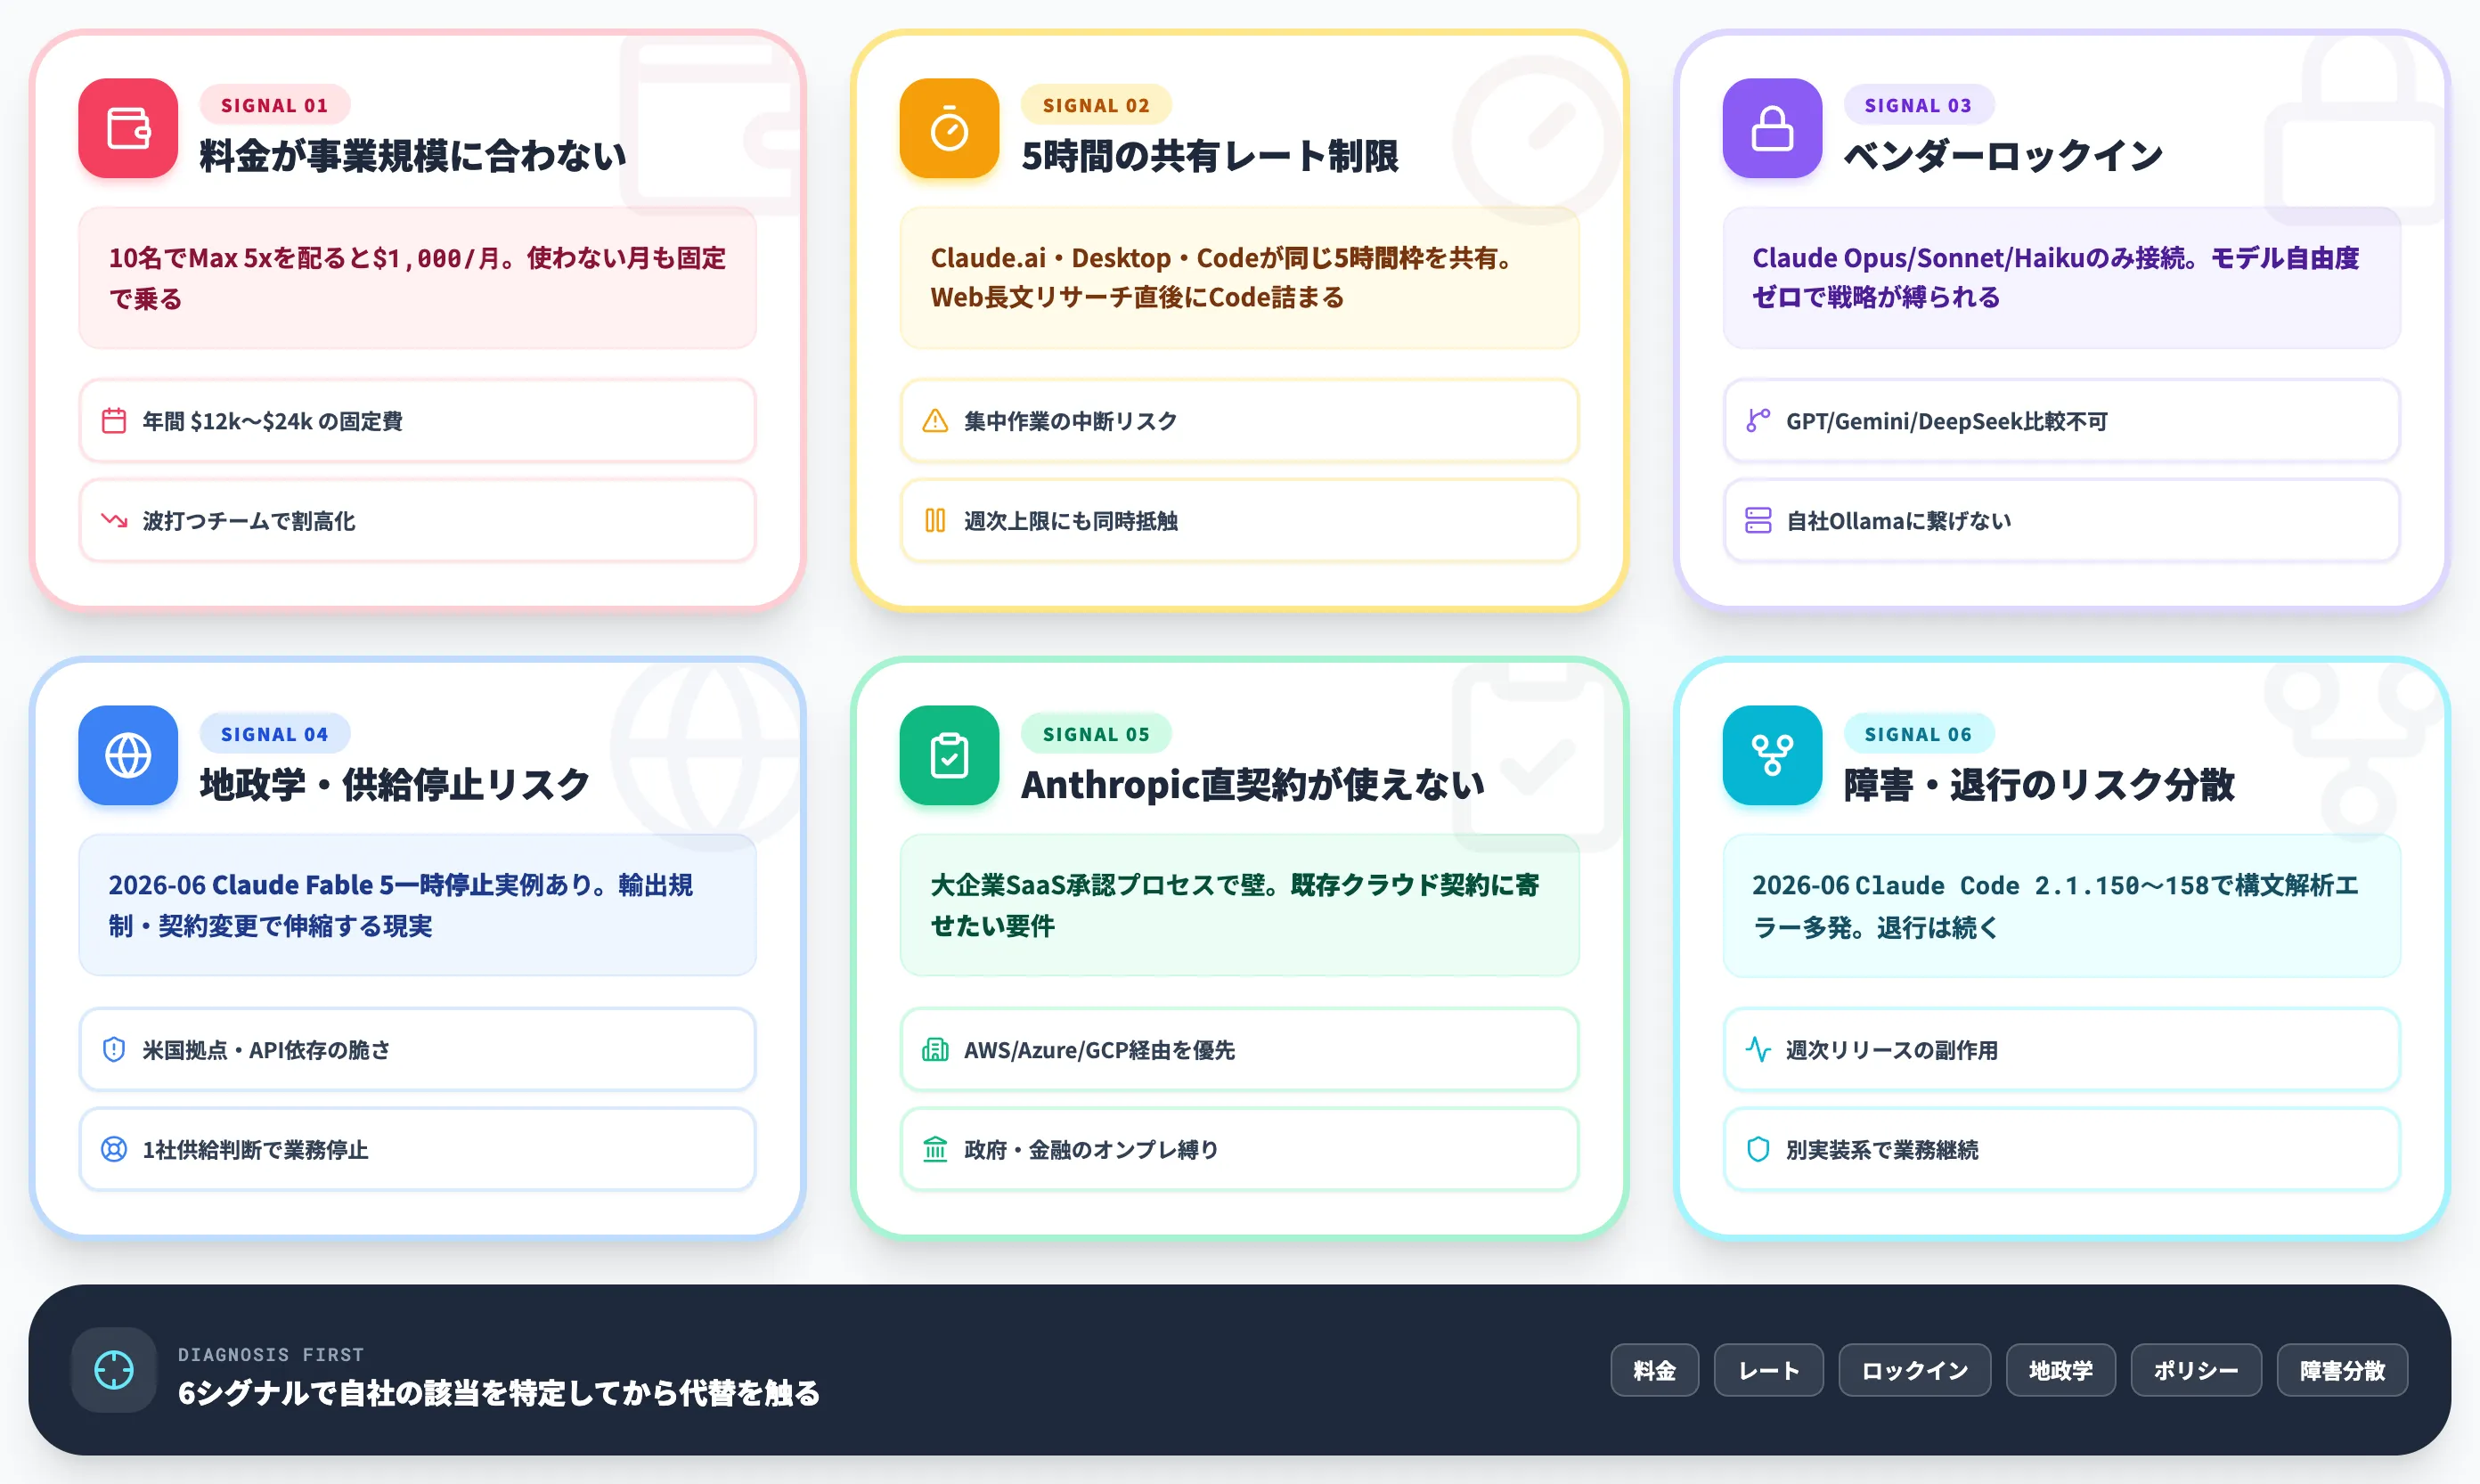
Task: Click the red wallet icon for Signal 01
Action: (x=128, y=128)
